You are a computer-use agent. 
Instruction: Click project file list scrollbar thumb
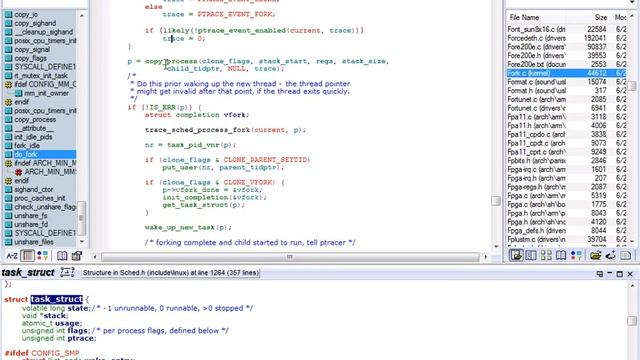click(632, 86)
